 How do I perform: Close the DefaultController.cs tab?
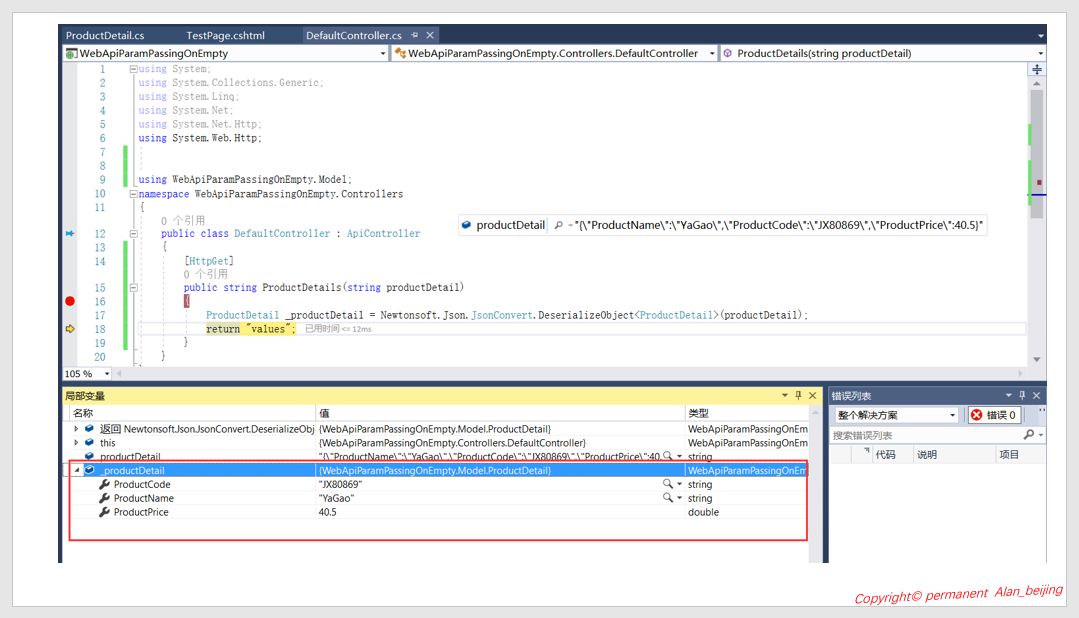click(x=429, y=35)
